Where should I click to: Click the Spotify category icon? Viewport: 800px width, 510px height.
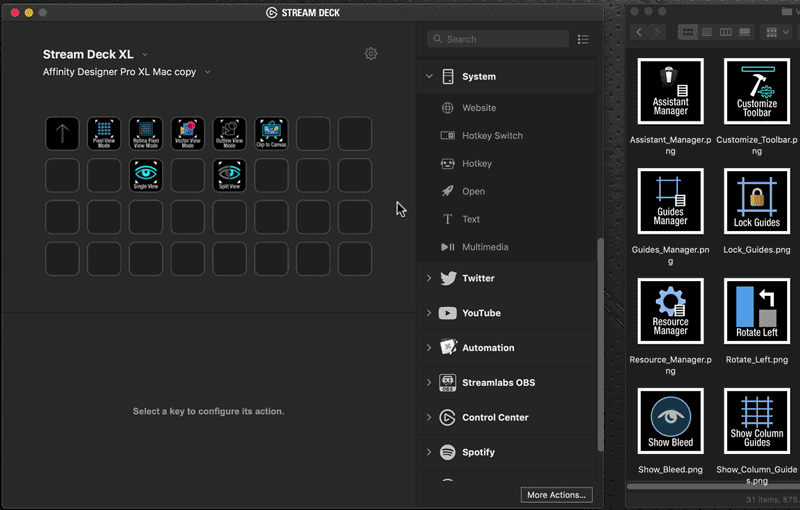[x=448, y=452]
